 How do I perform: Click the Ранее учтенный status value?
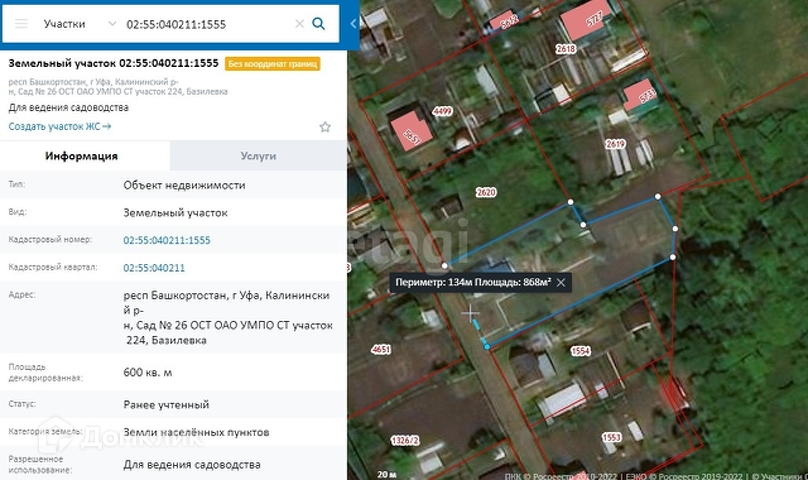click(x=166, y=405)
